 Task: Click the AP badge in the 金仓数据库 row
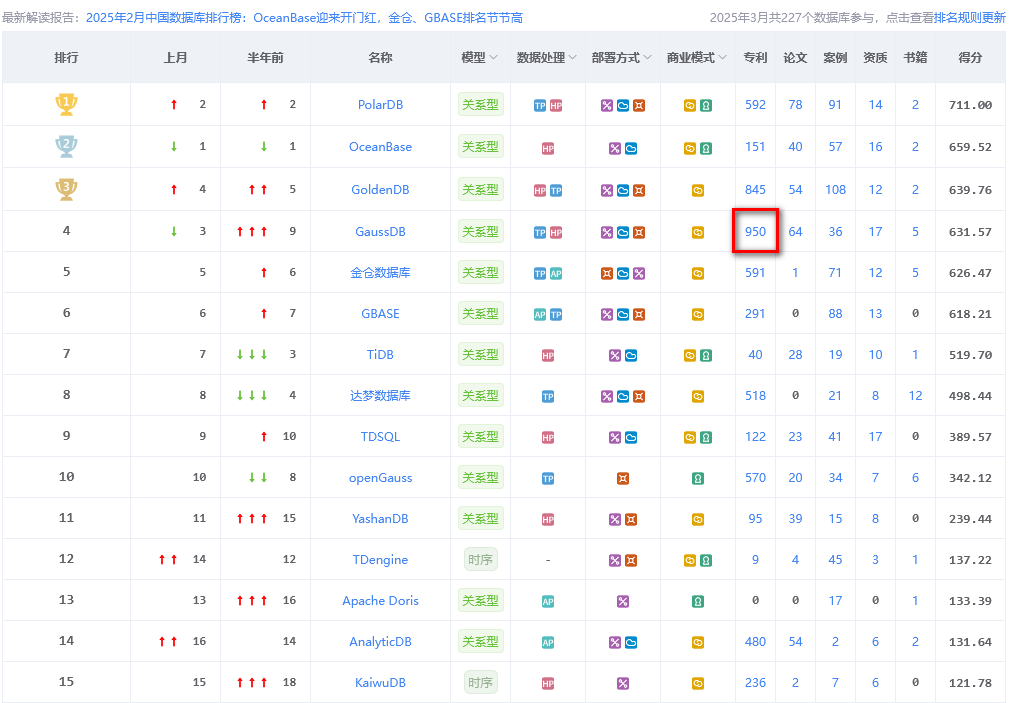556,273
